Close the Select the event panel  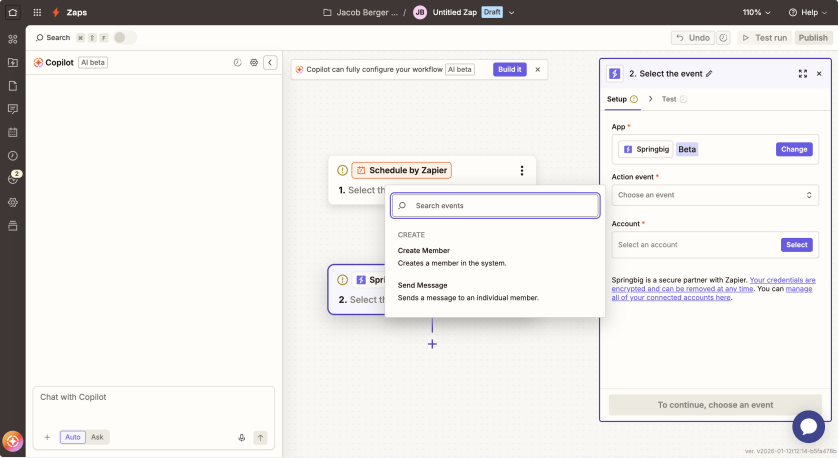tap(819, 74)
